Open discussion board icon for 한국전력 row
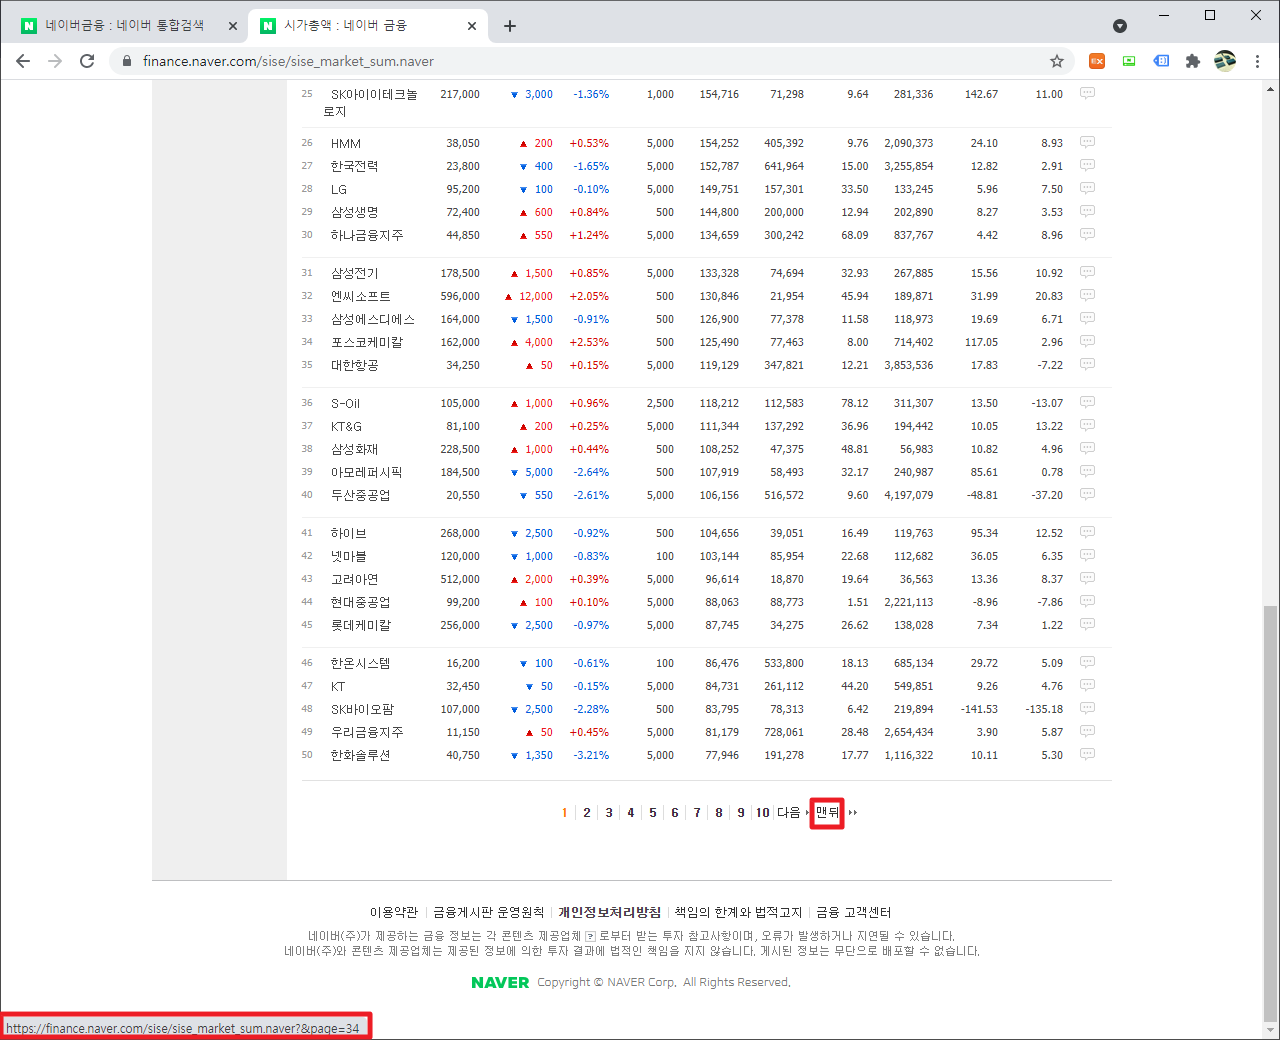The image size is (1280, 1040). pyautogui.click(x=1087, y=165)
